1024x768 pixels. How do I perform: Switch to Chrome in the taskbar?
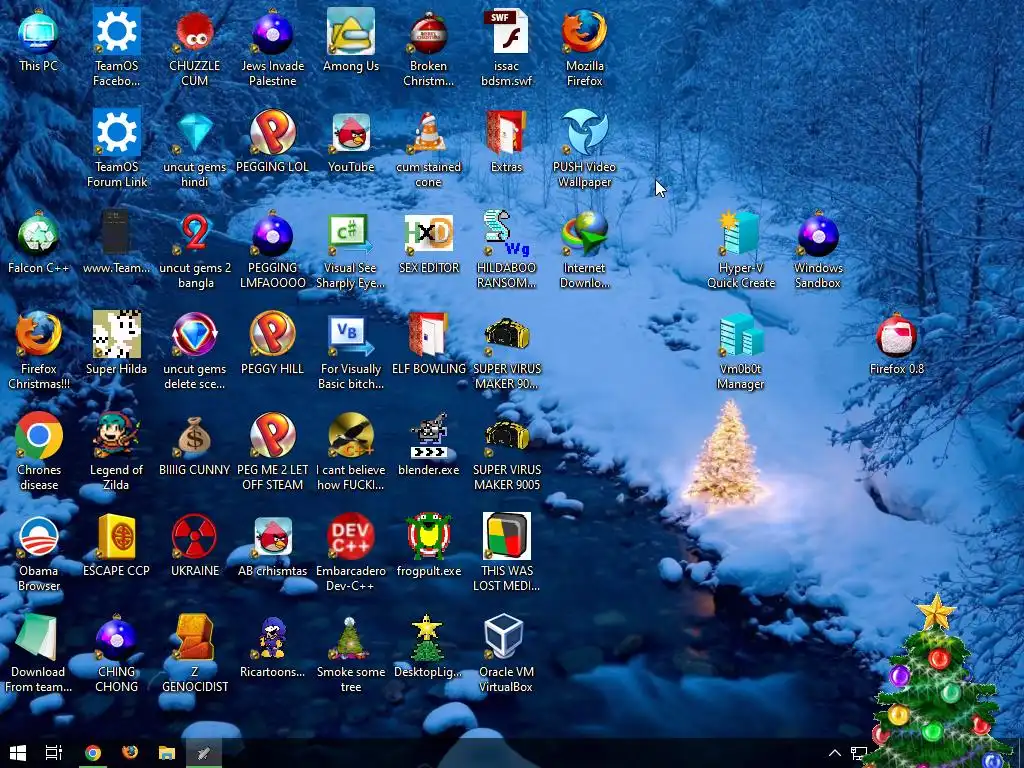coord(93,753)
